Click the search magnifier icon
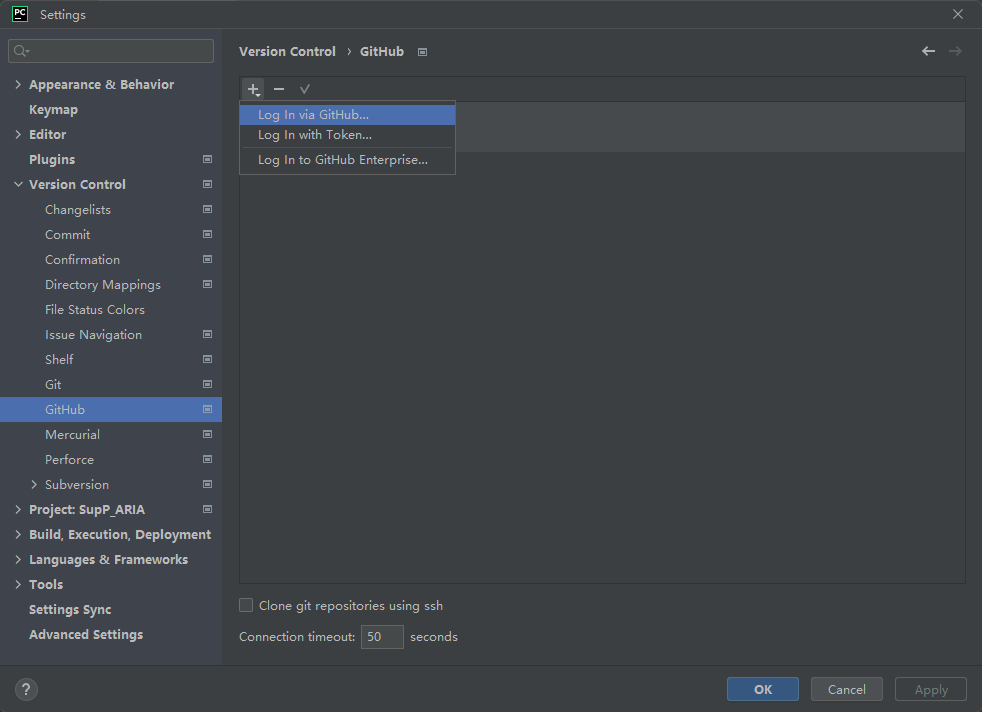 click(21, 51)
